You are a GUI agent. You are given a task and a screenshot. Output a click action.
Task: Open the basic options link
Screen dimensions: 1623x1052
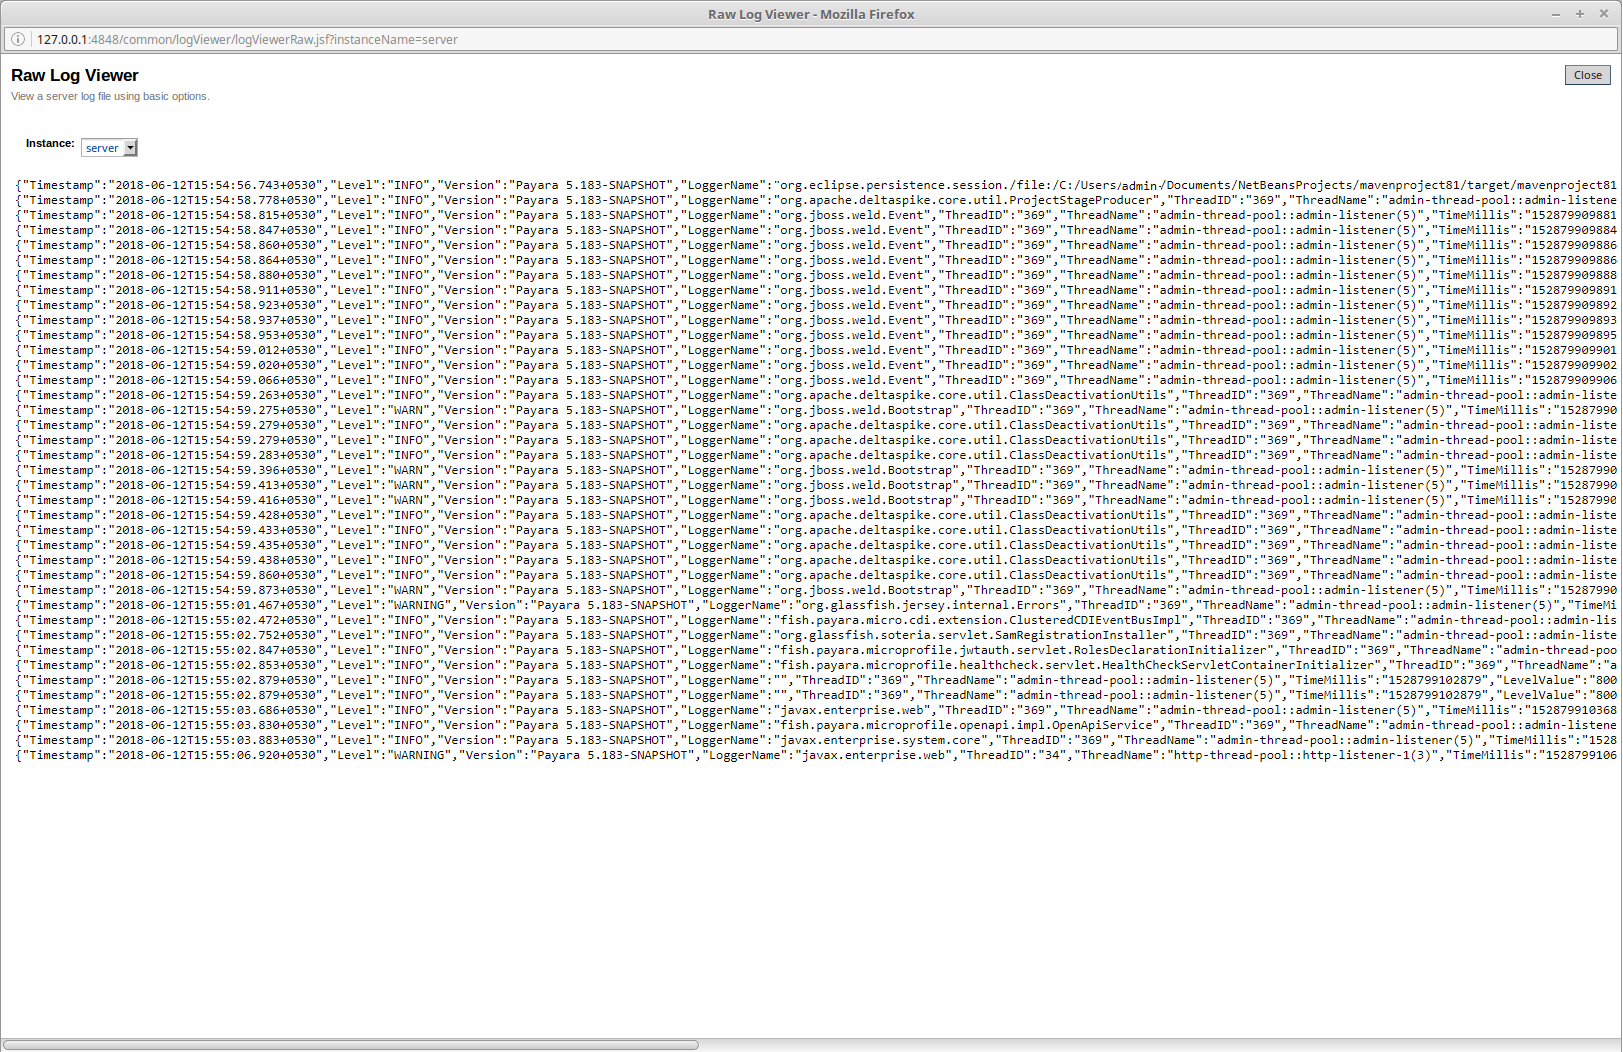[175, 96]
